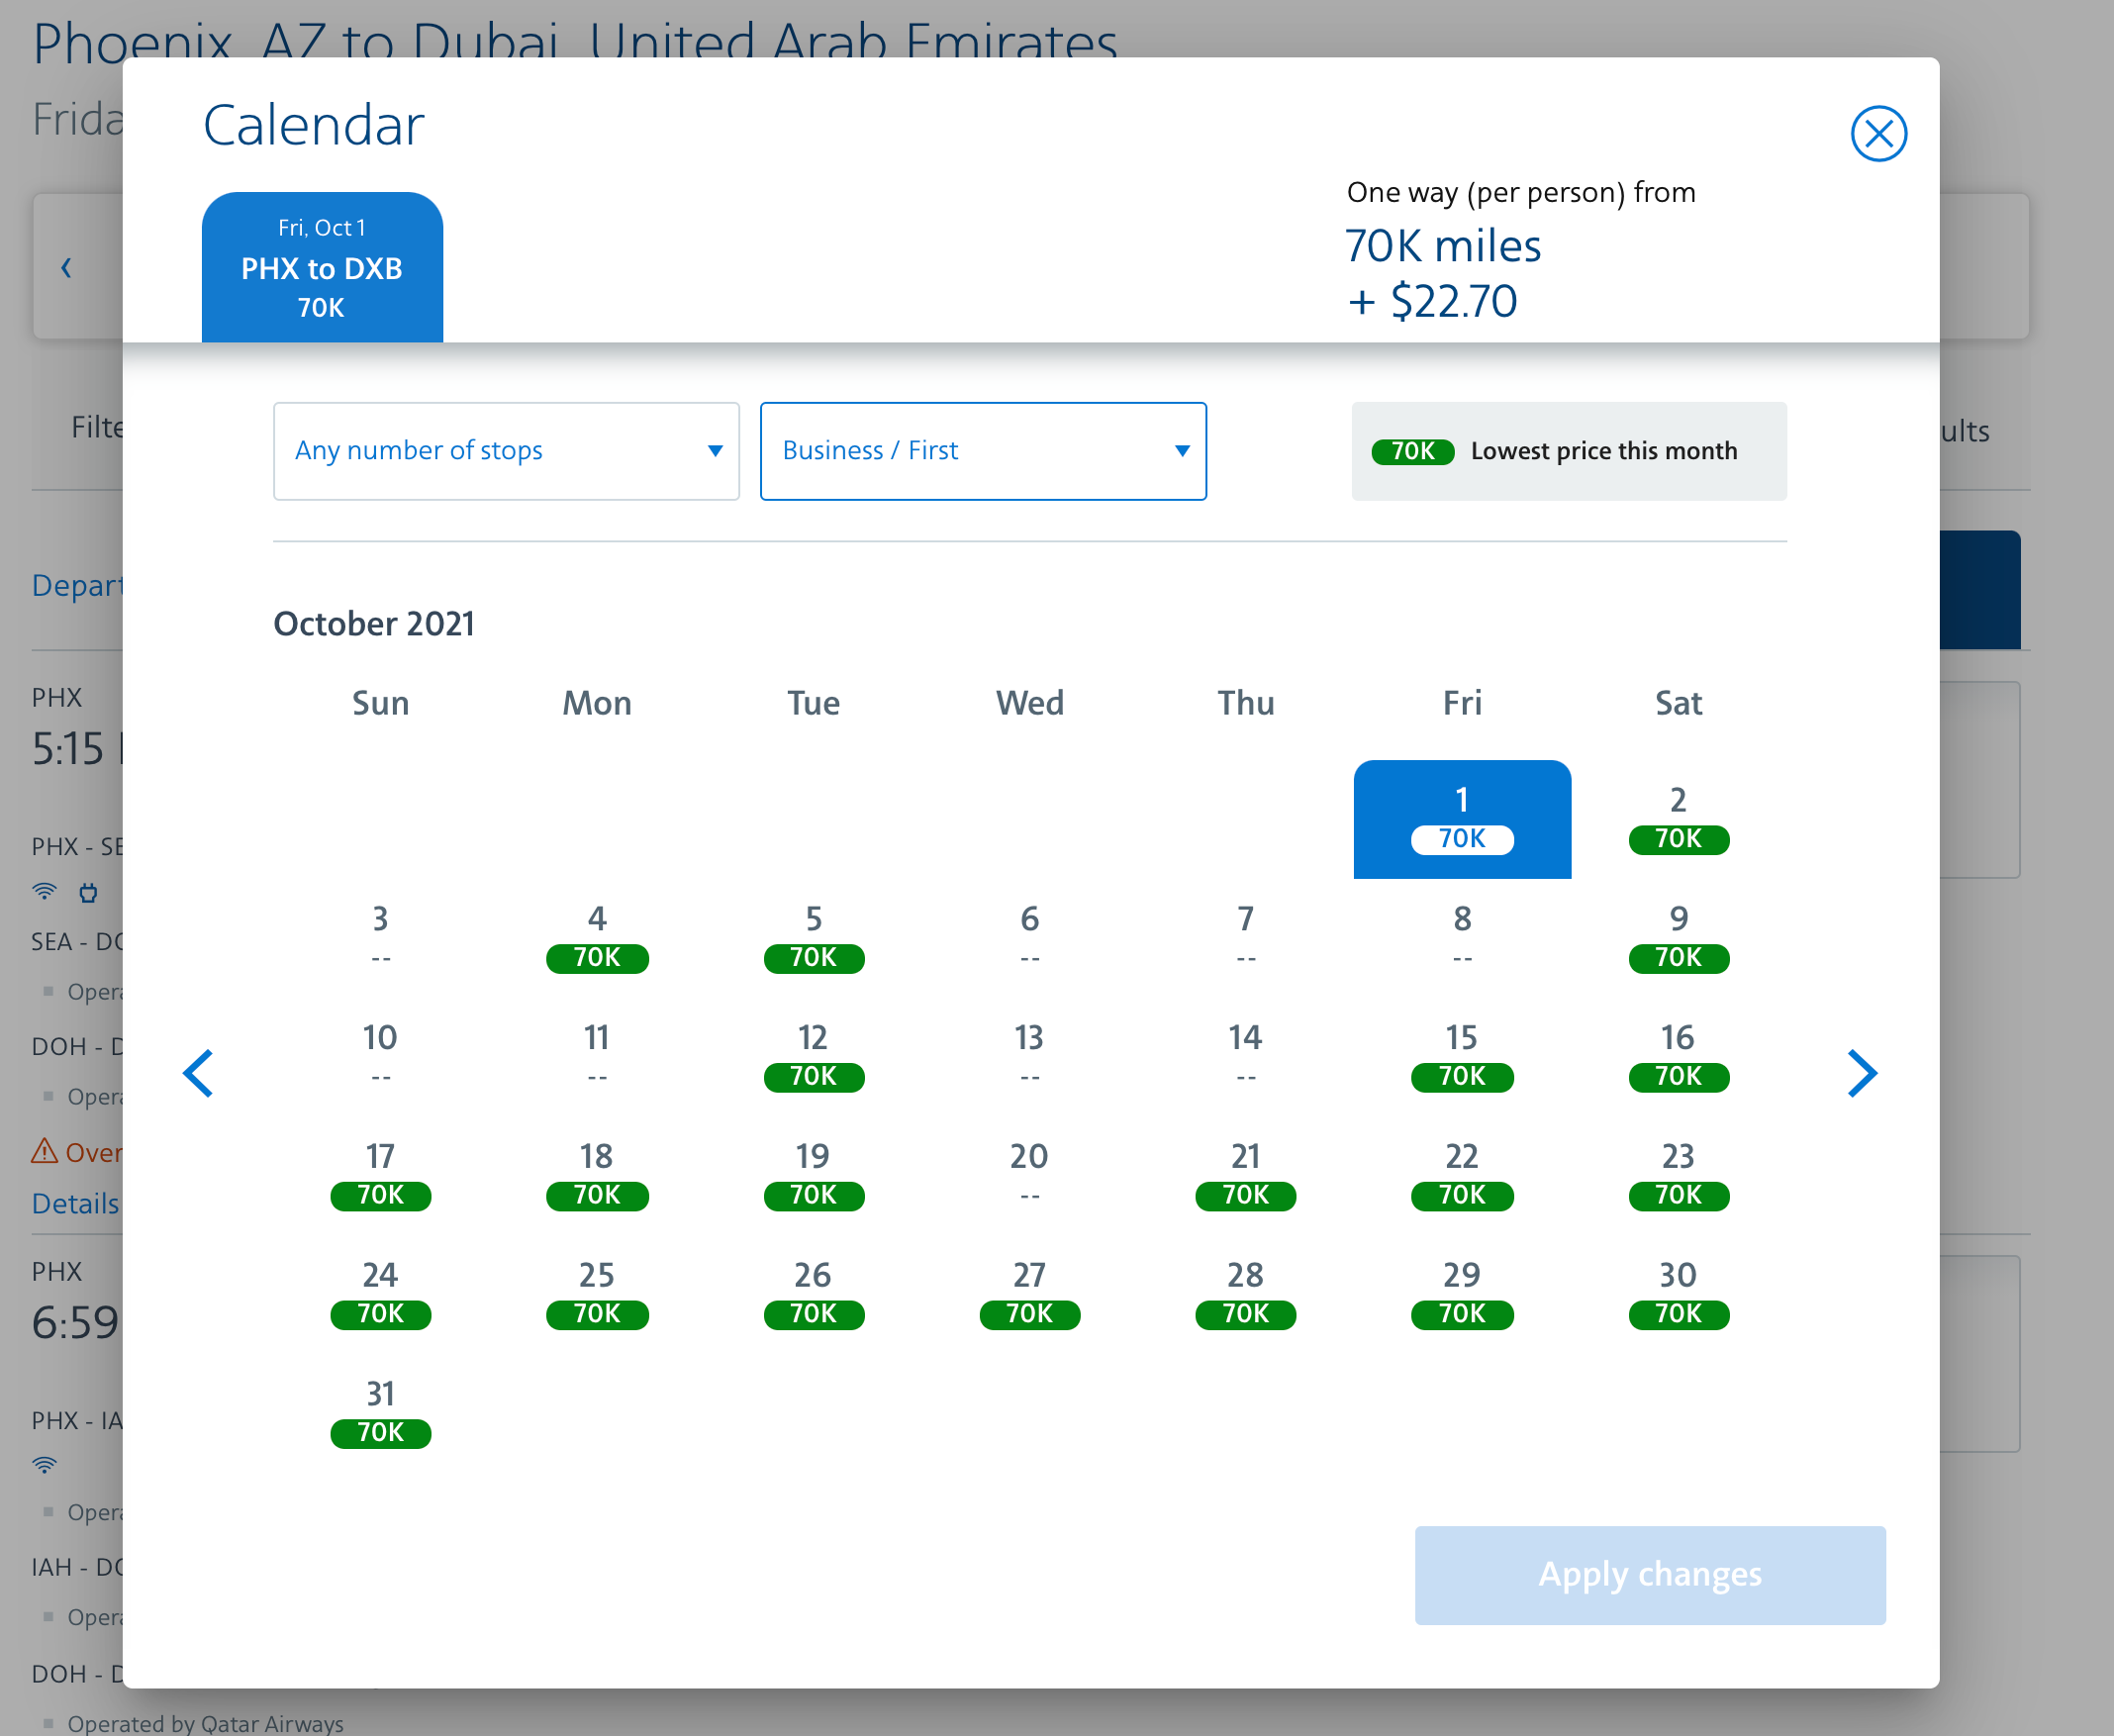Select Friday October 15 date
Image resolution: width=2114 pixels, height=1736 pixels.
[1461, 1057]
